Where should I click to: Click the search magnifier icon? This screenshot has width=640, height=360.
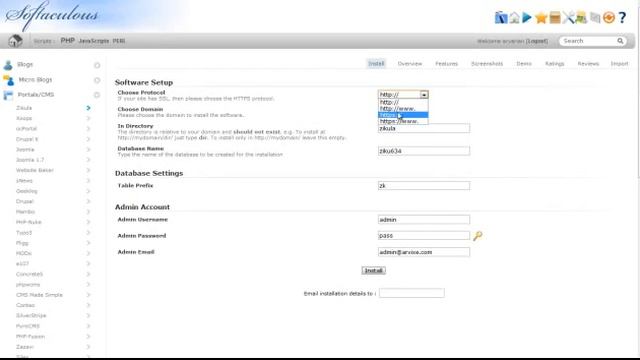pos(620,41)
